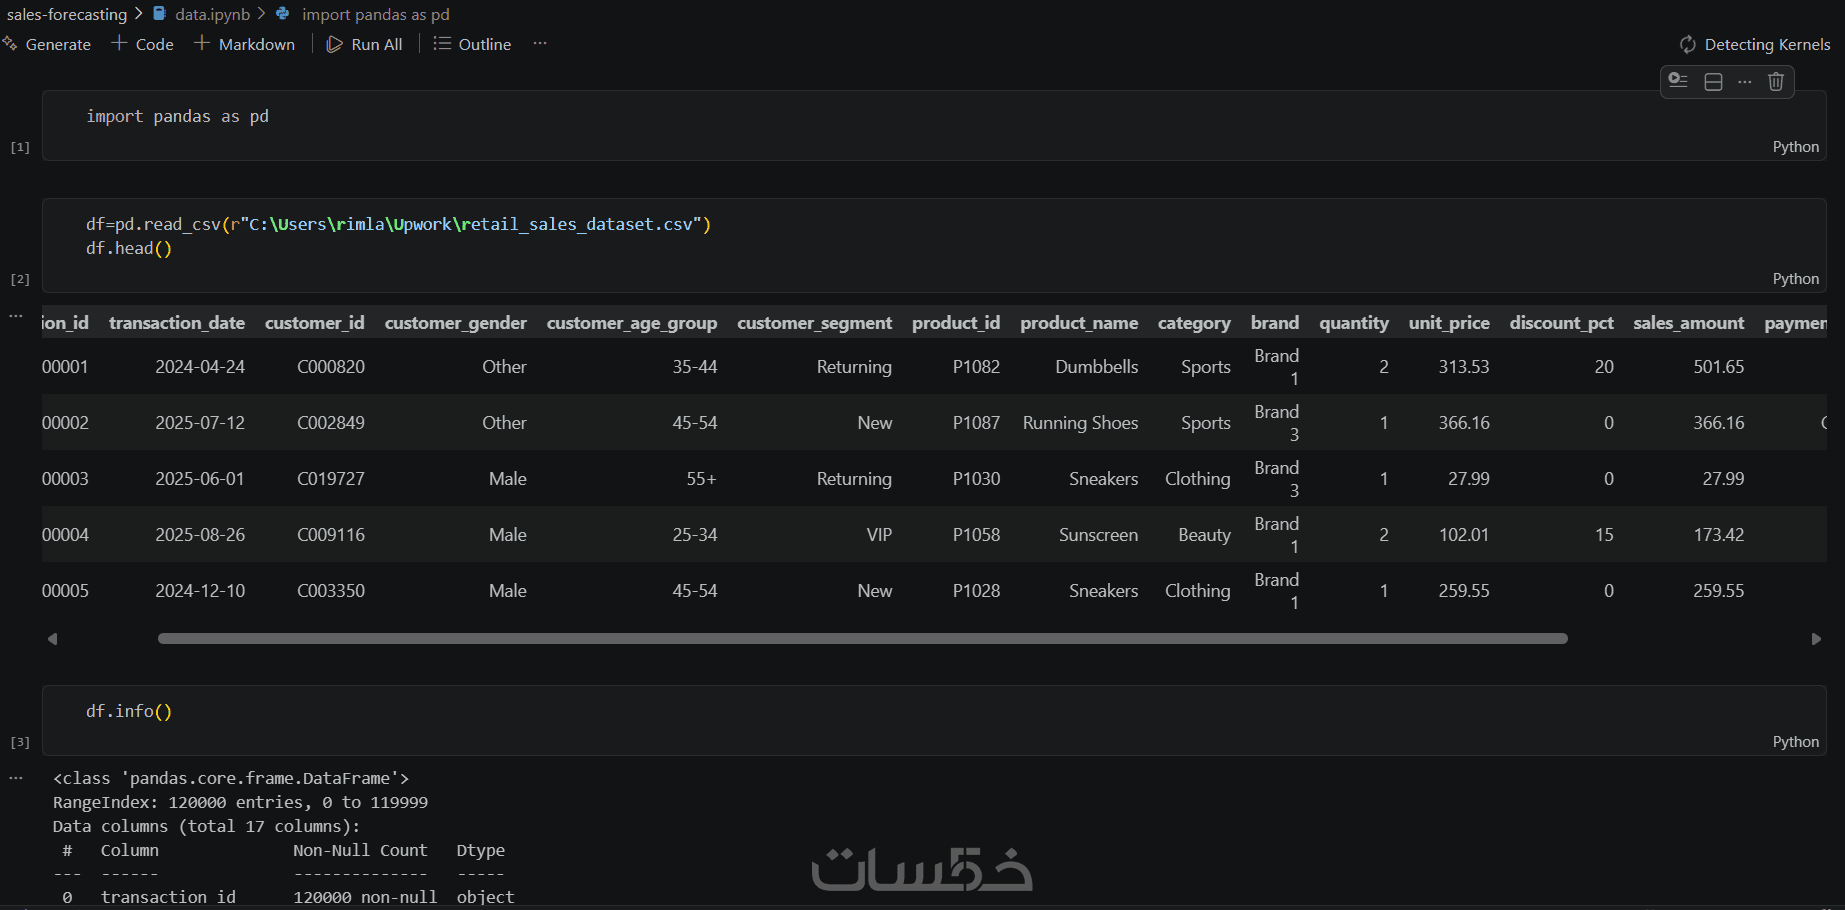
Task: Change language of df.info cell (Python)
Action: tap(1796, 742)
